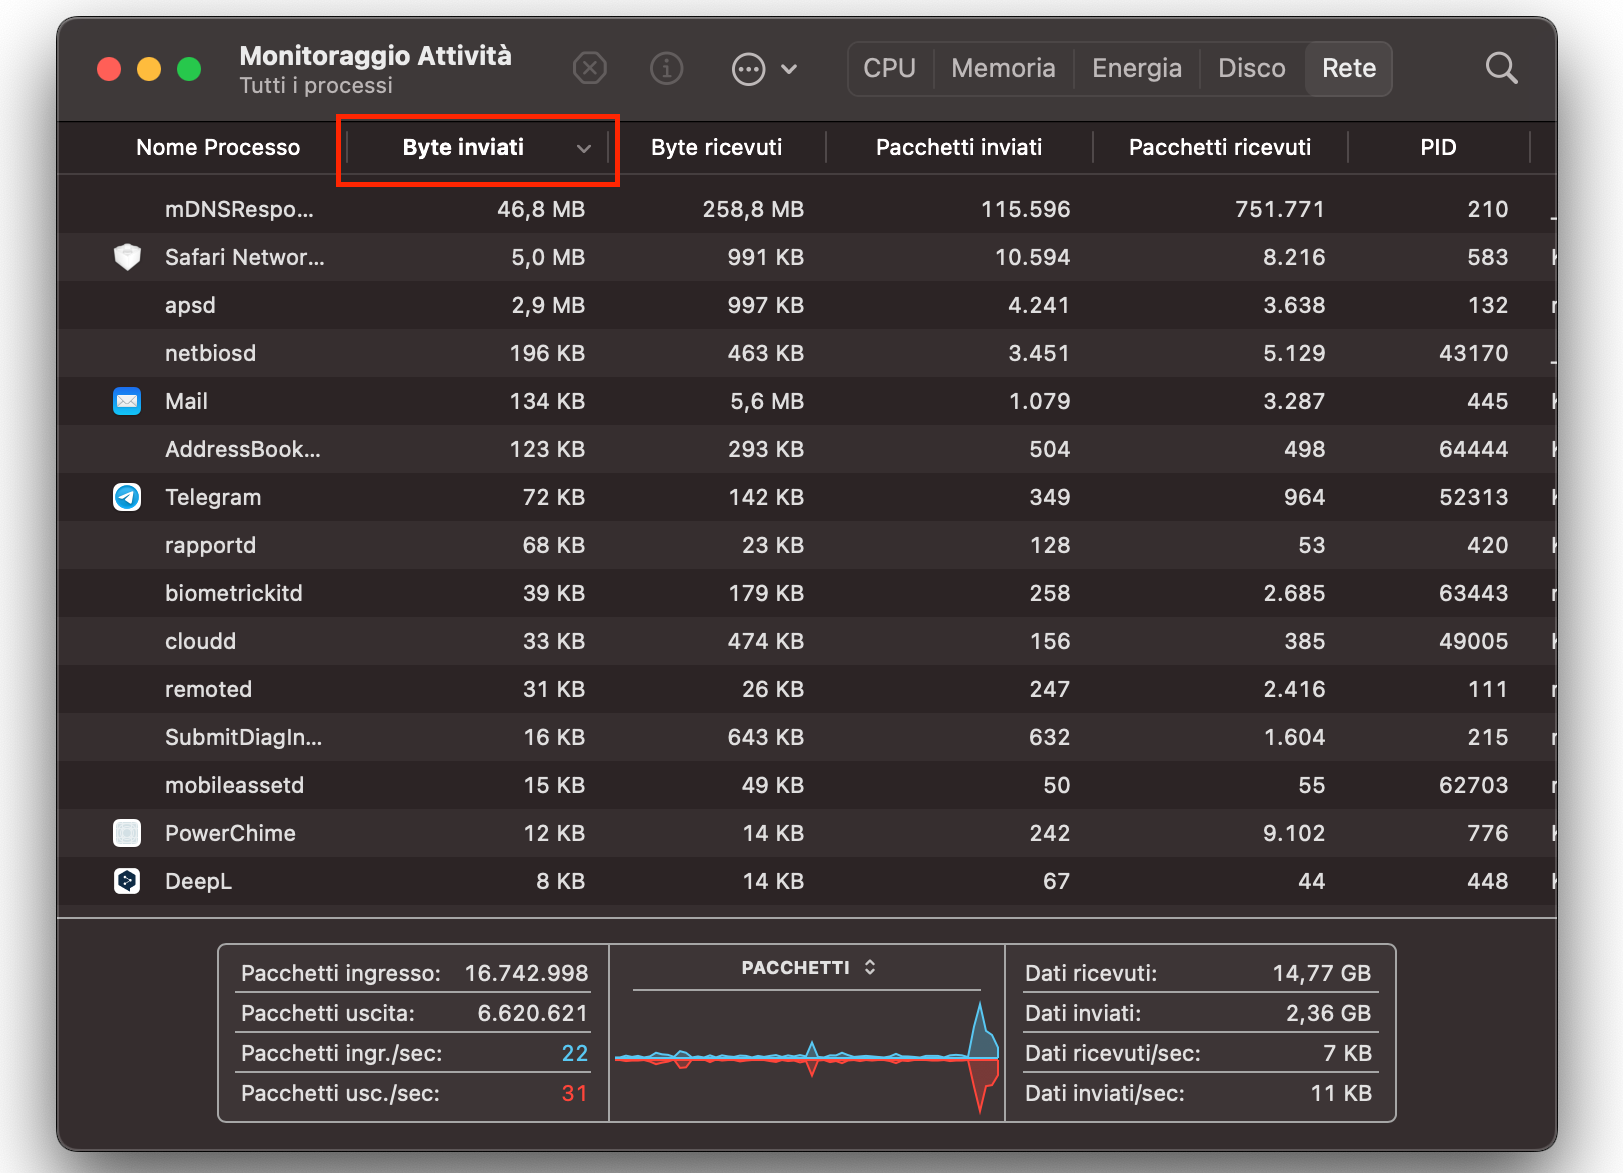Click the Telegram app icon
This screenshot has height=1173, width=1623.
pyautogui.click(x=127, y=498)
